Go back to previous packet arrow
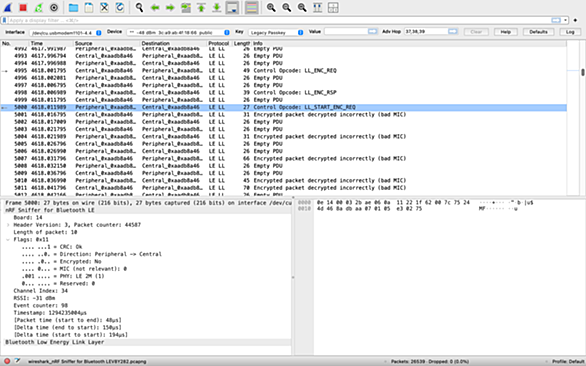This screenshot has height=366, width=586. tap(155, 7)
